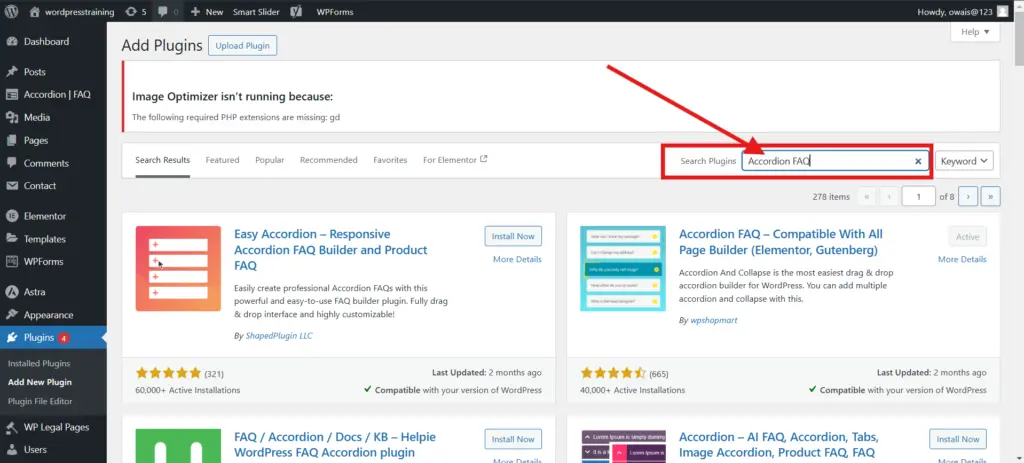
Task: Open wpshopmart author link
Action: click(714, 321)
